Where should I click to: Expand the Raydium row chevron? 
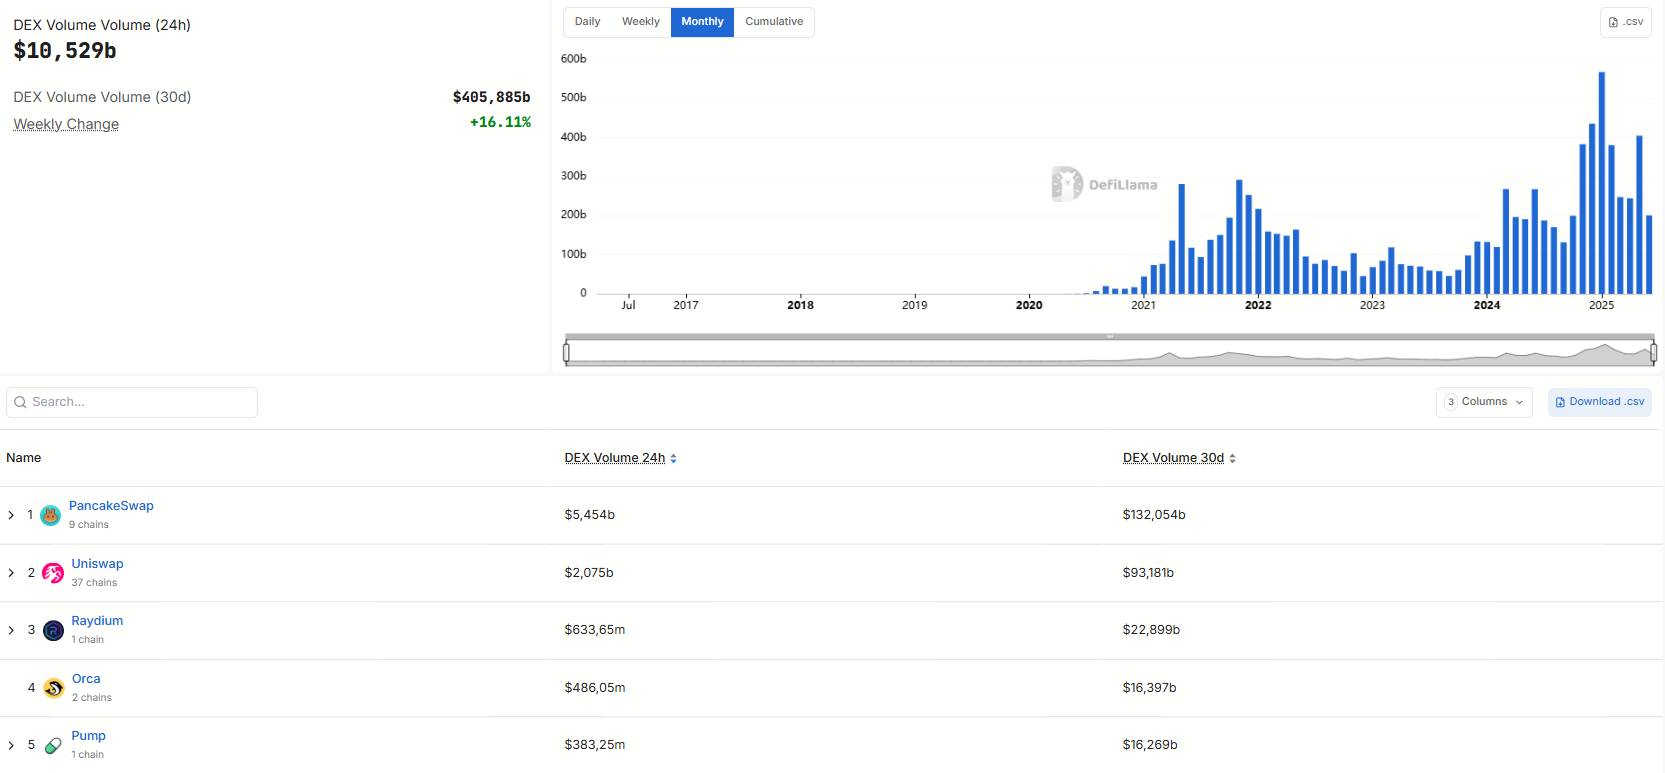(x=11, y=630)
